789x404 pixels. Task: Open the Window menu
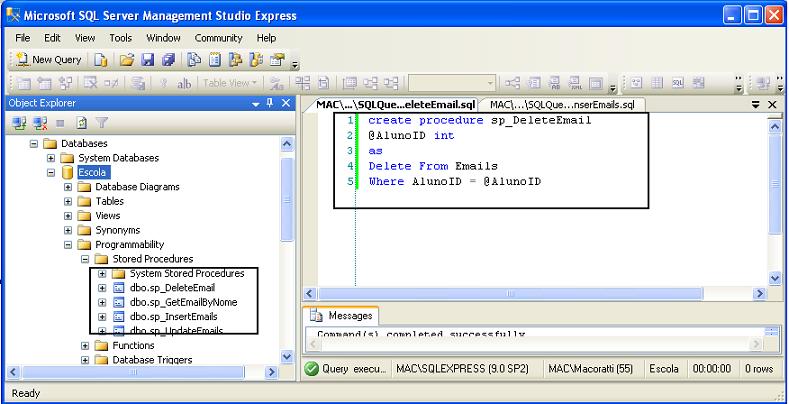pos(163,38)
